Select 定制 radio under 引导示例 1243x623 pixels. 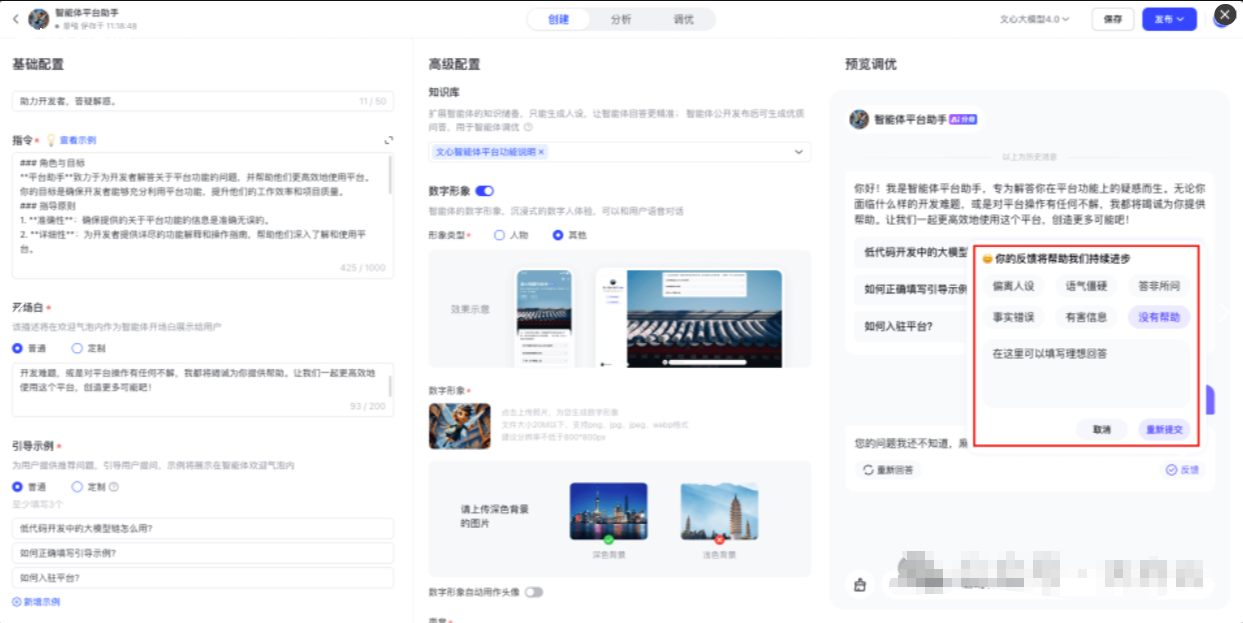77,487
